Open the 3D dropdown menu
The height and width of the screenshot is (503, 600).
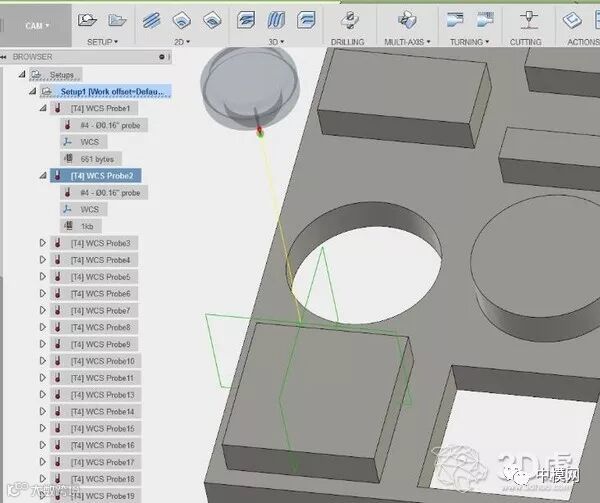point(276,42)
